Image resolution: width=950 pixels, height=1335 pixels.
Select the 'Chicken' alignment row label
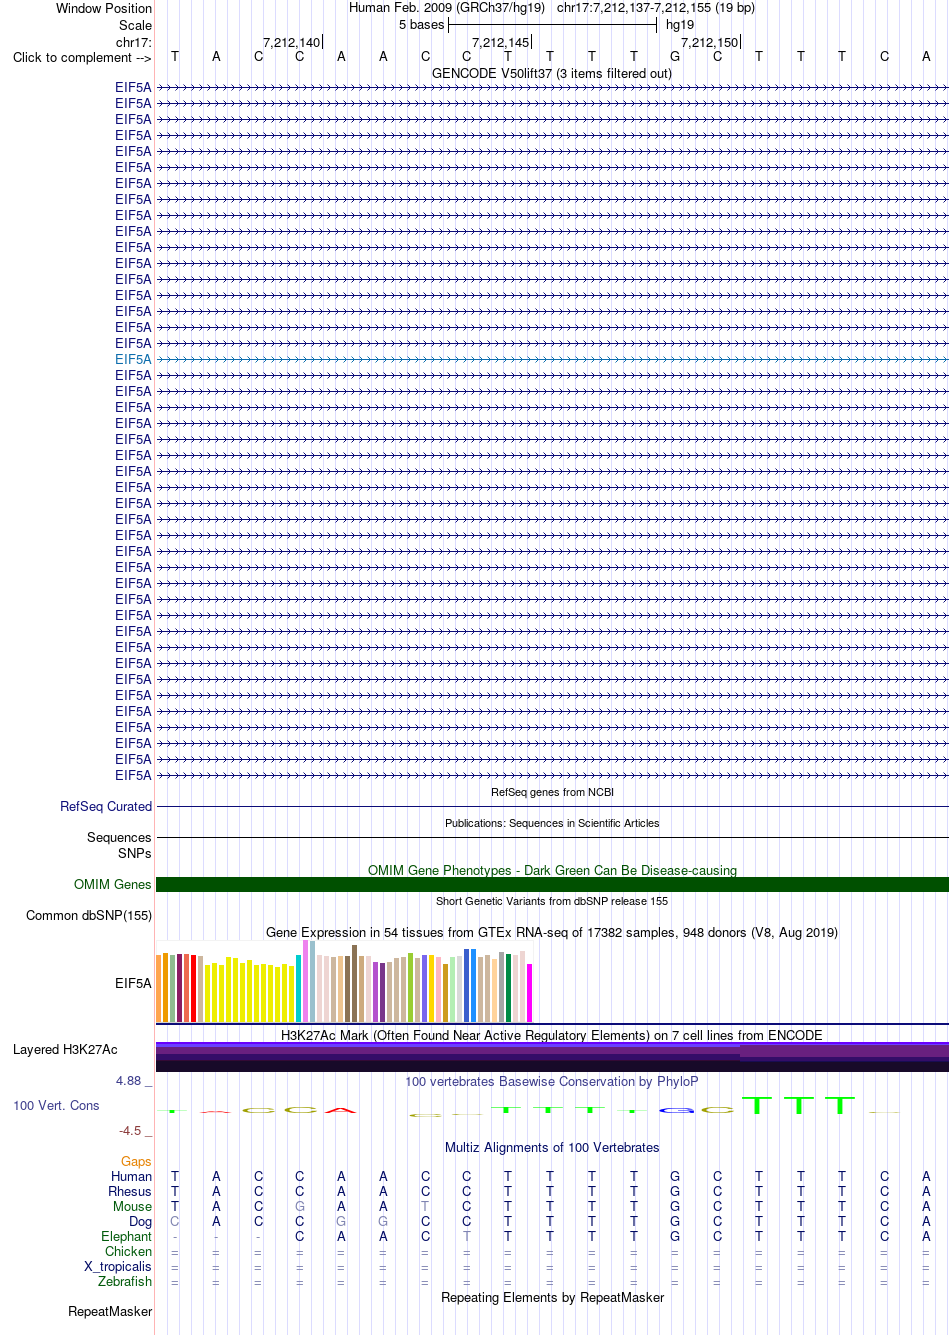click(128, 1251)
